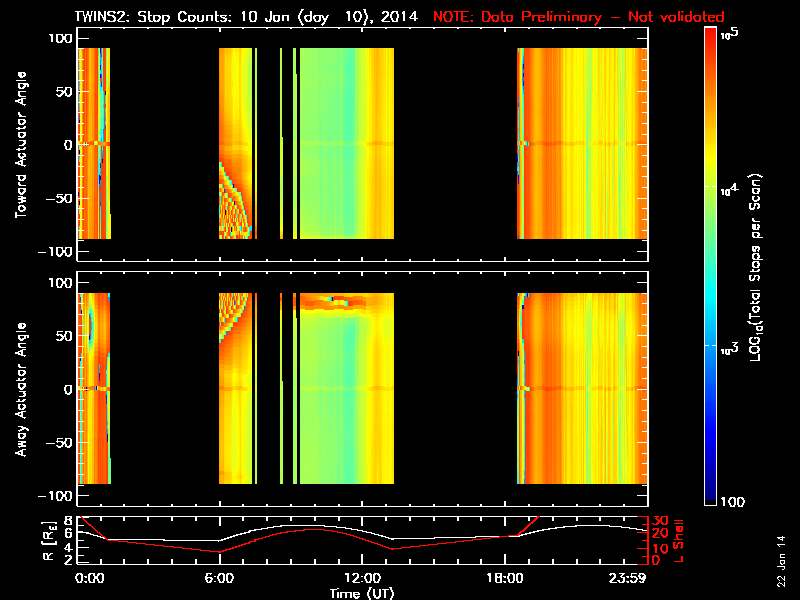Click the 6:00 time tick label

219,579
